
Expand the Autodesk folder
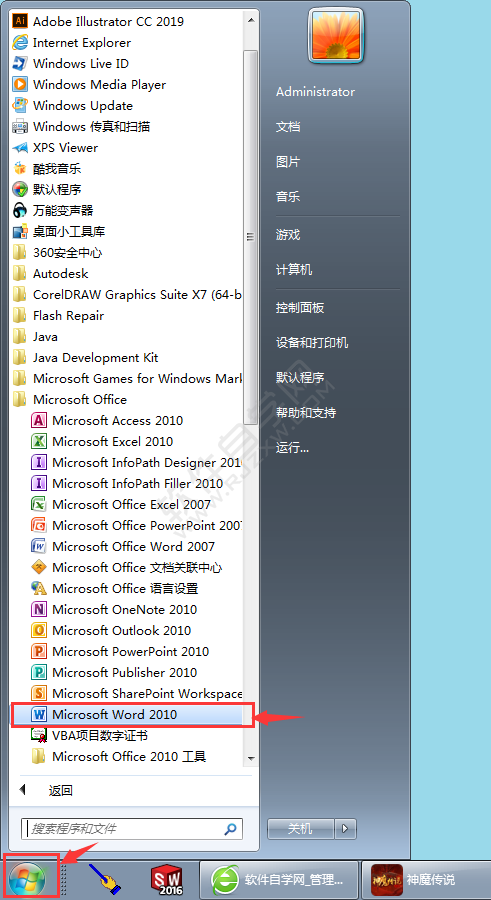(x=51, y=274)
